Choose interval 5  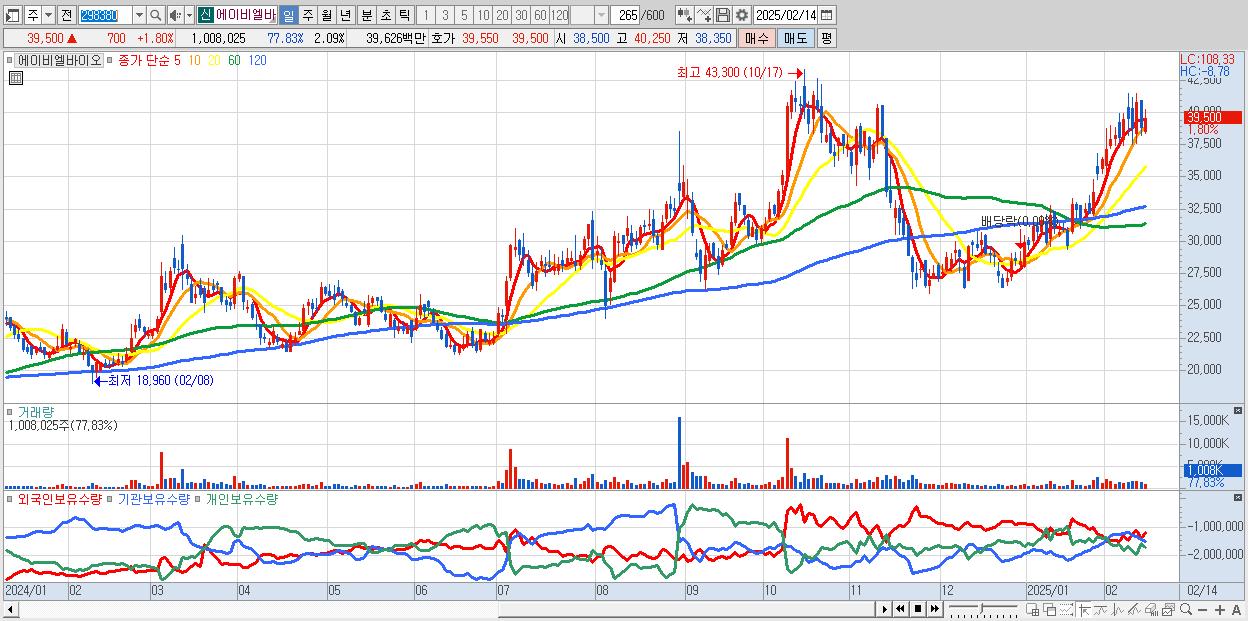point(464,15)
